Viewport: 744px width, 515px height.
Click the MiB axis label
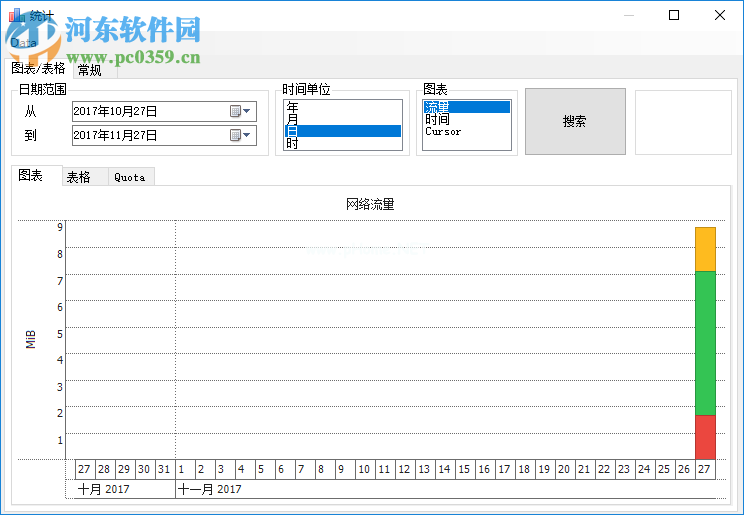point(30,339)
